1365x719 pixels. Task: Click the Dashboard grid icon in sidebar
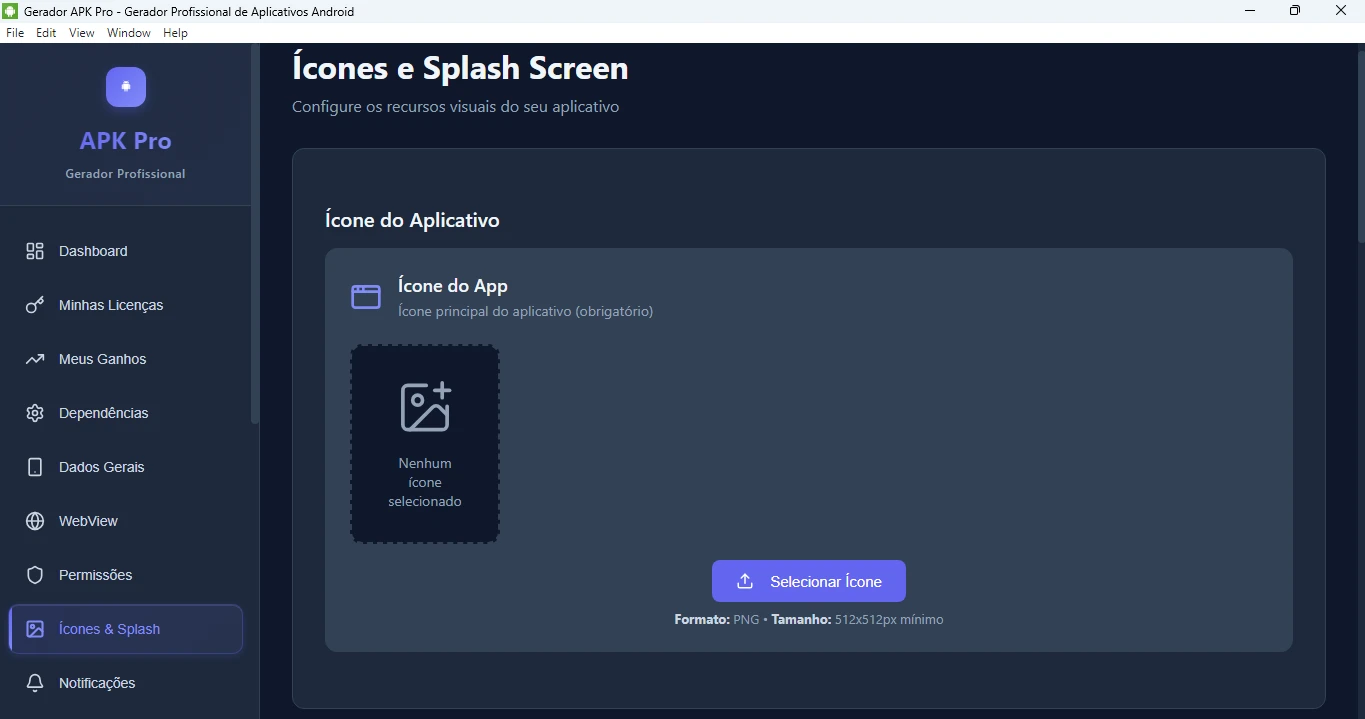tap(35, 251)
